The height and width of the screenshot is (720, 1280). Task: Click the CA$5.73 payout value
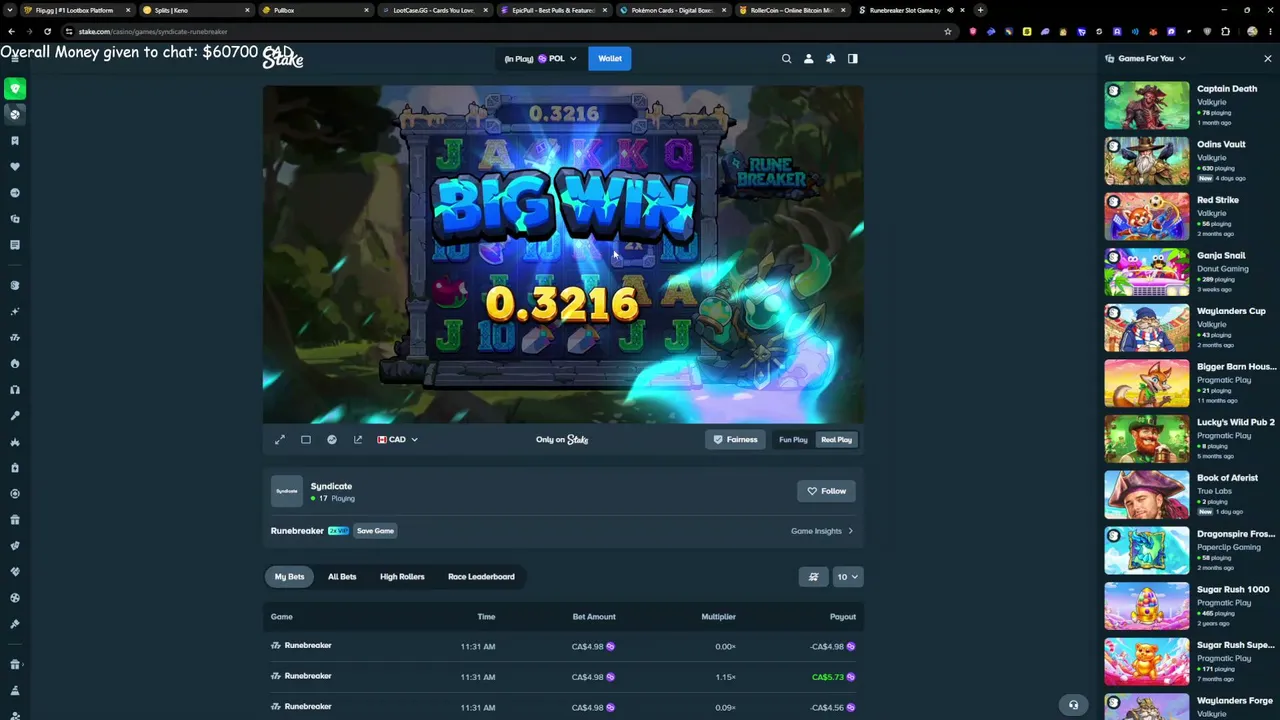[x=828, y=677]
